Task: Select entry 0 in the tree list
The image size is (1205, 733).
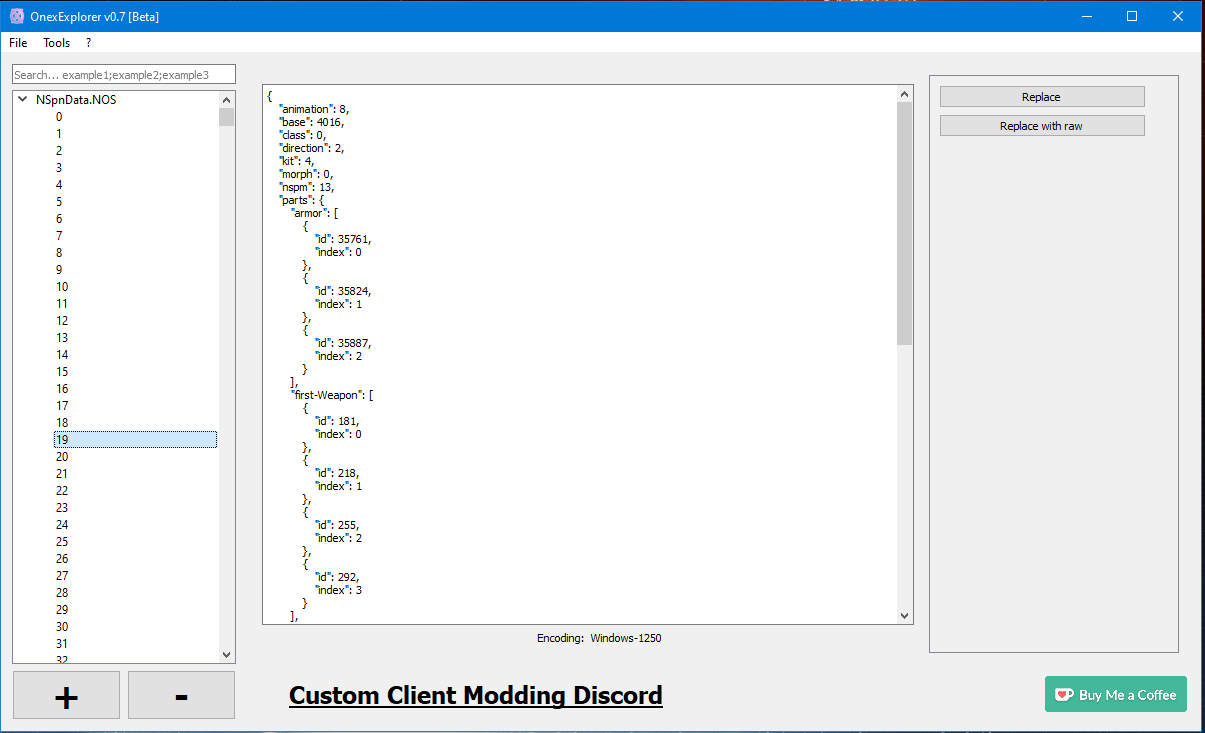Action: click(x=59, y=117)
